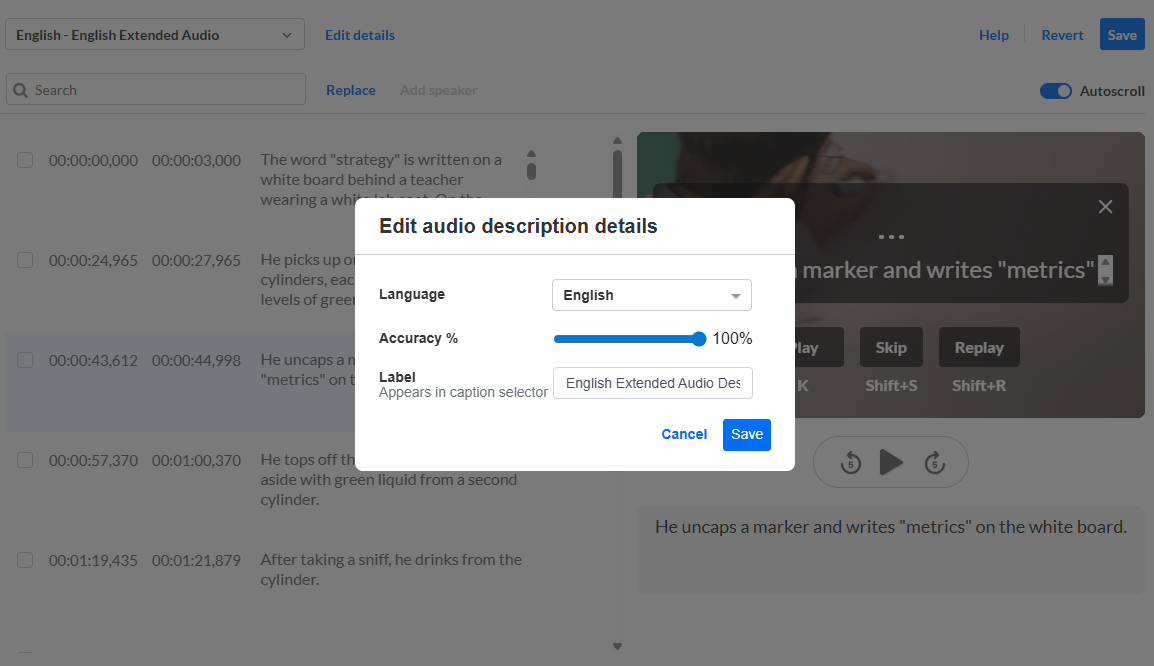The width and height of the screenshot is (1154, 666).
Task: Open the English Extended Audio track dropdown
Action: [x=155, y=35]
